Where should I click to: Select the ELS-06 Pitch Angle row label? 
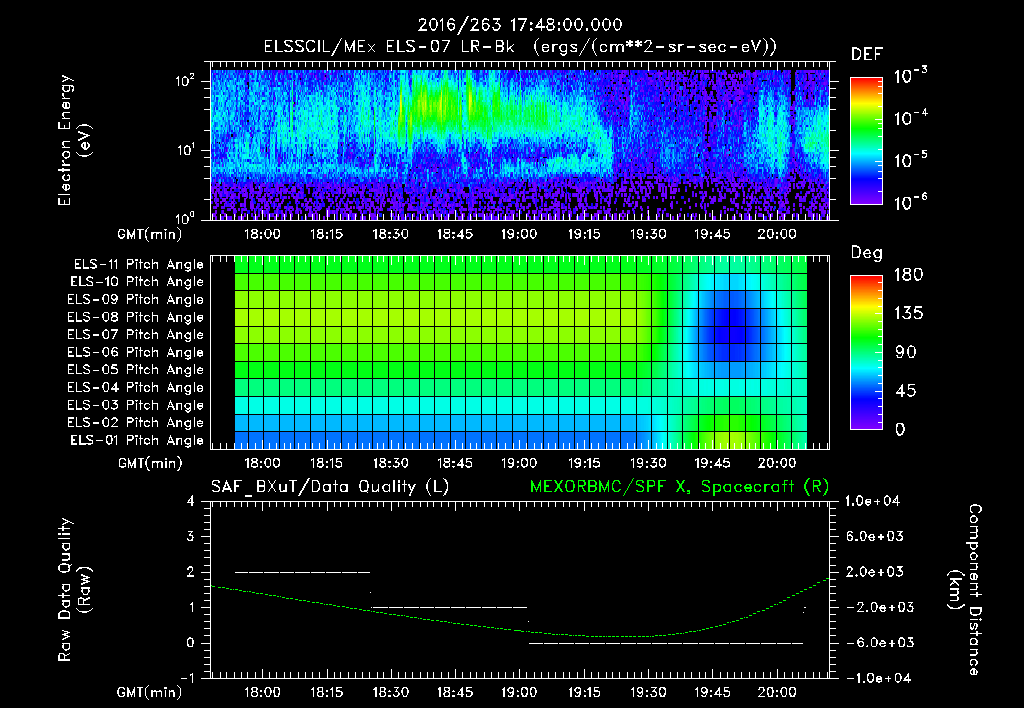(x=136, y=352)
